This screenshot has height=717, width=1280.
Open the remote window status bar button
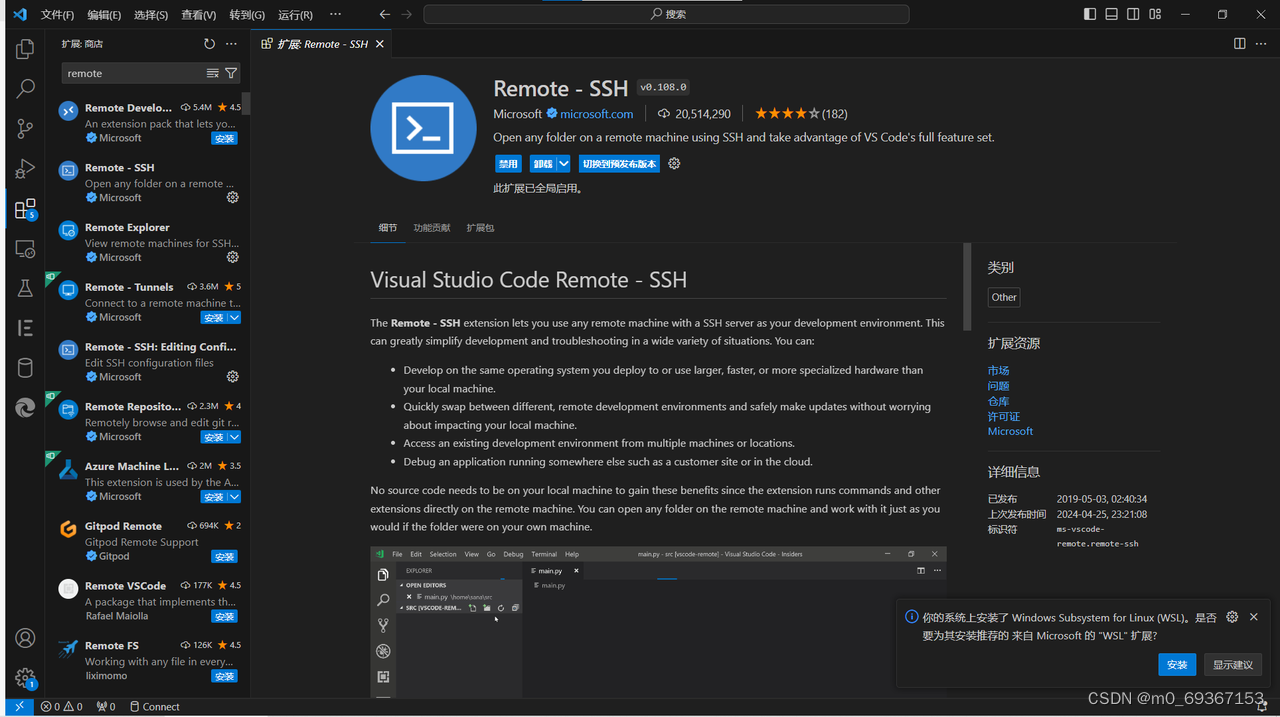tap(19, 706)
